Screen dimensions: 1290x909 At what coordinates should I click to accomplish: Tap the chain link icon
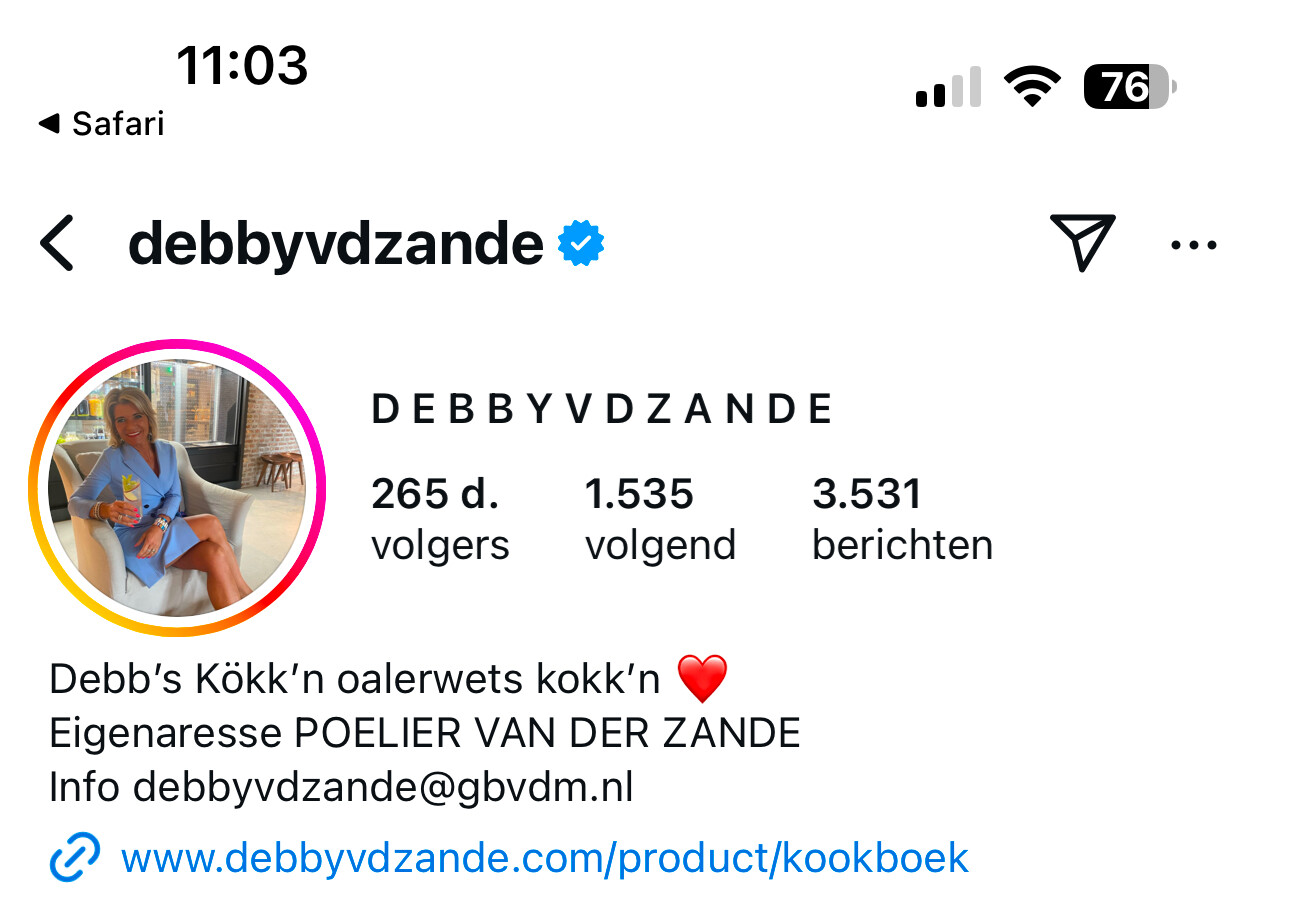pyautogui.click(x=75, y=857)
